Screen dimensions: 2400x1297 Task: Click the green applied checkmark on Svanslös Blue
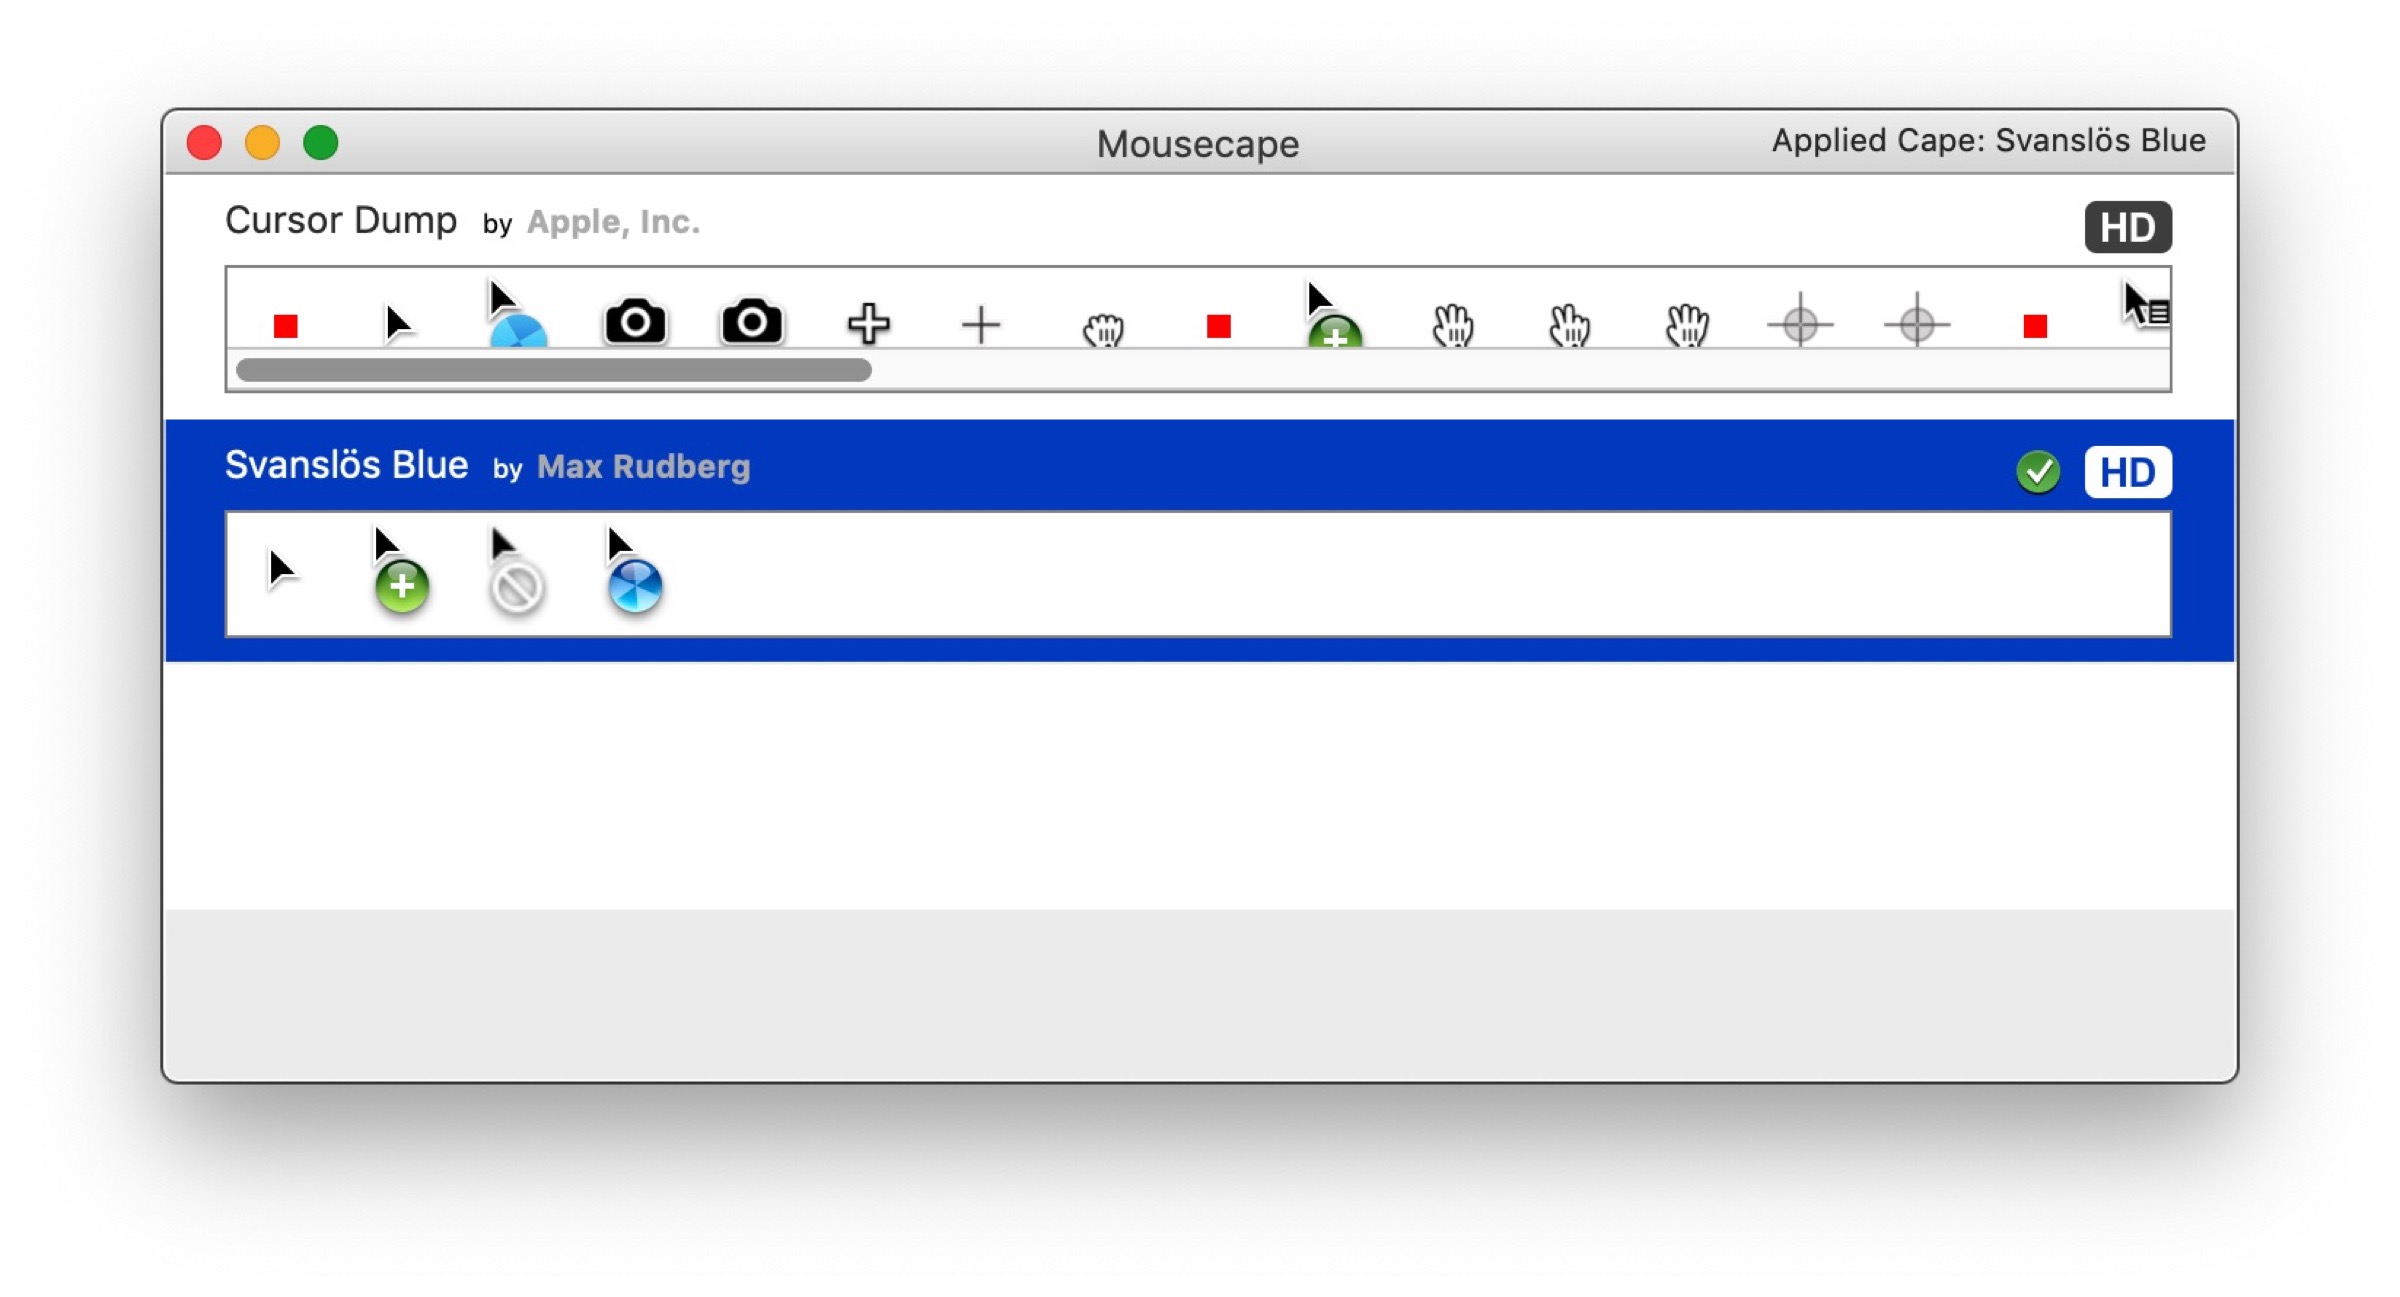tap(2037, 472)
